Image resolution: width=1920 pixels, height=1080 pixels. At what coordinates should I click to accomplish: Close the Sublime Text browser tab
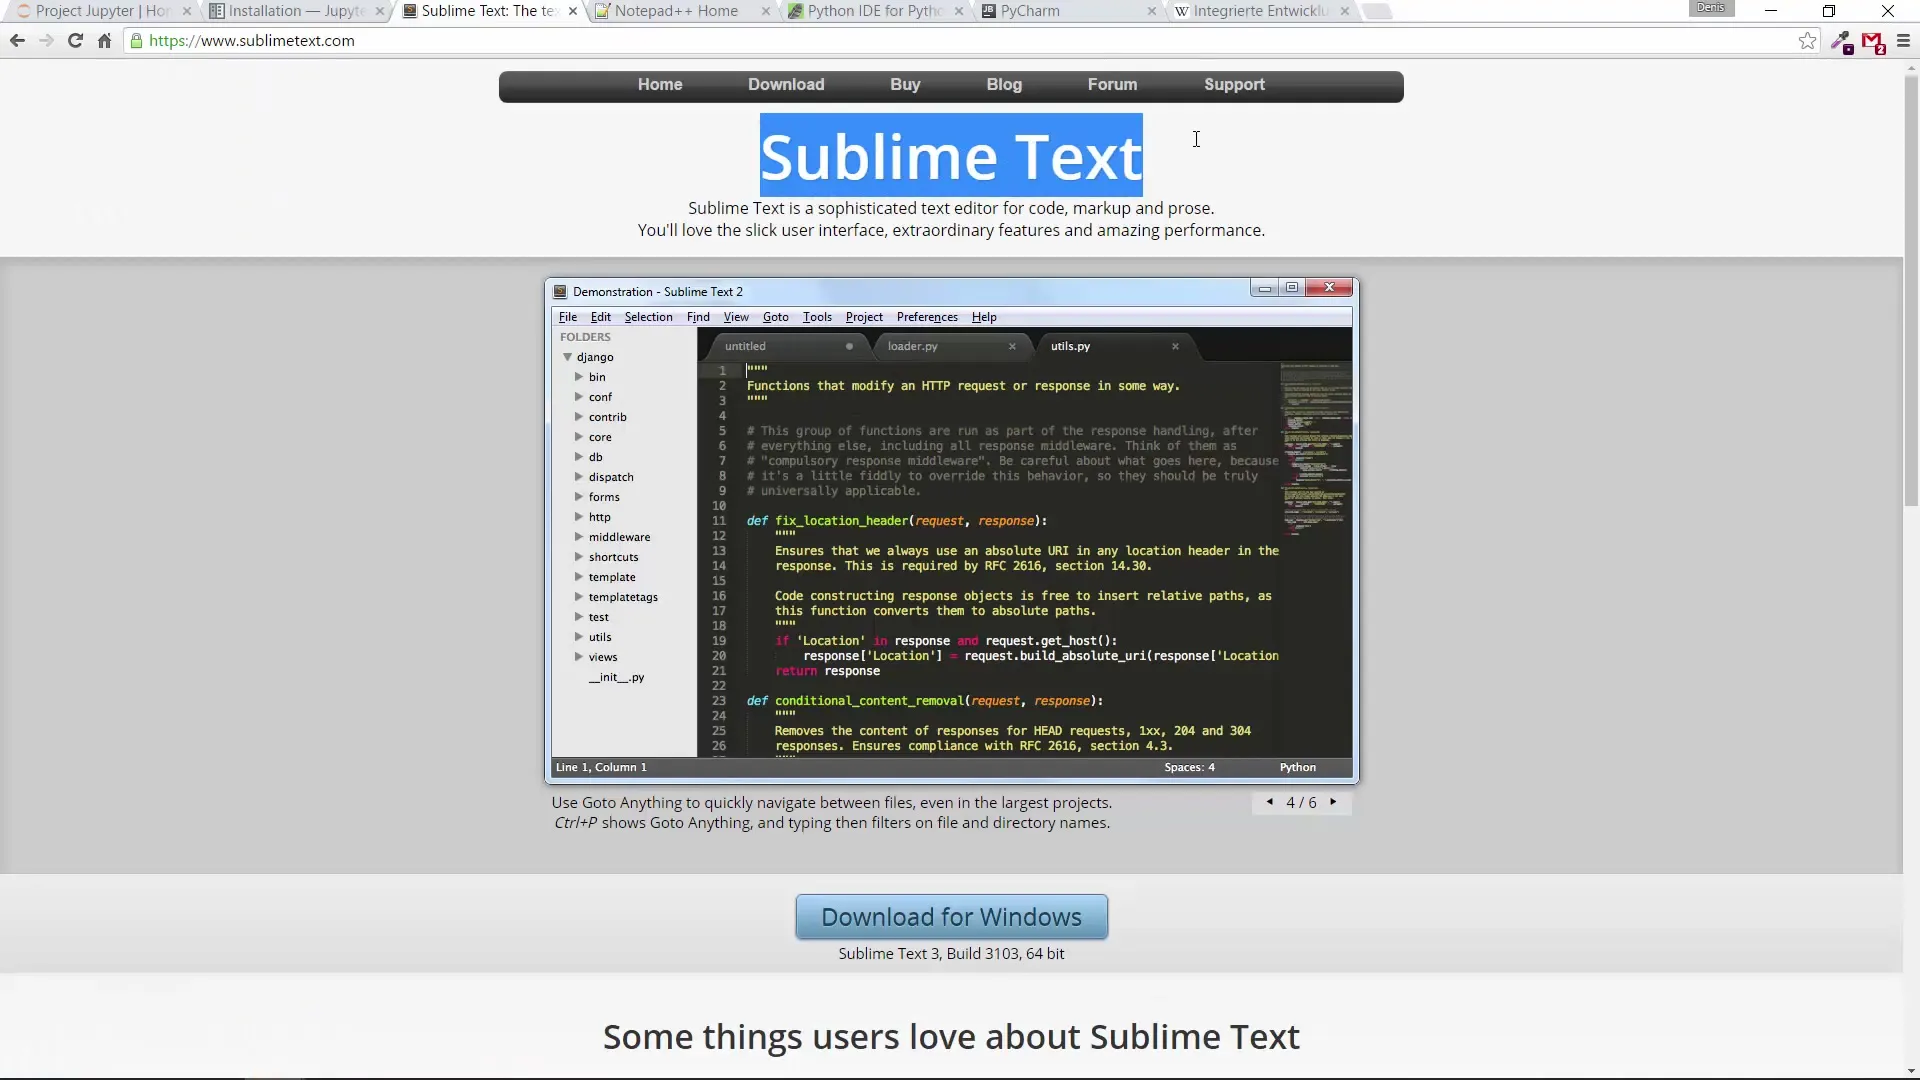pyautogui.click(x=572, y=11)
